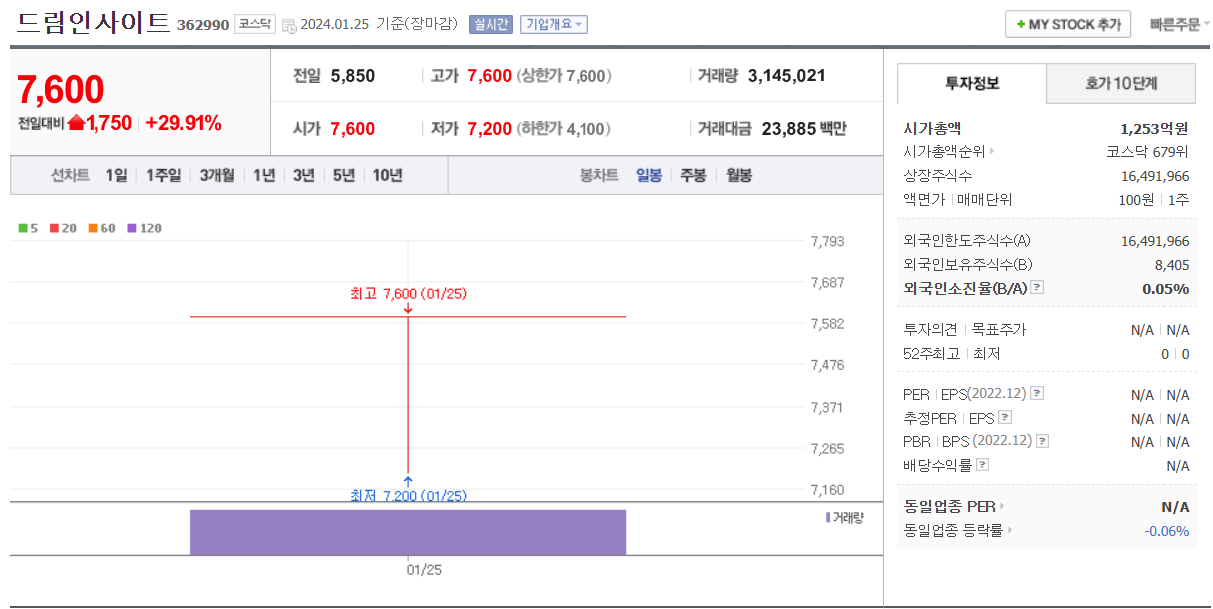This screenshot has height=609, width=1213.
Task: Click the help icon next to PER EPS(2022.12)
Action: tap(1037, 393)
